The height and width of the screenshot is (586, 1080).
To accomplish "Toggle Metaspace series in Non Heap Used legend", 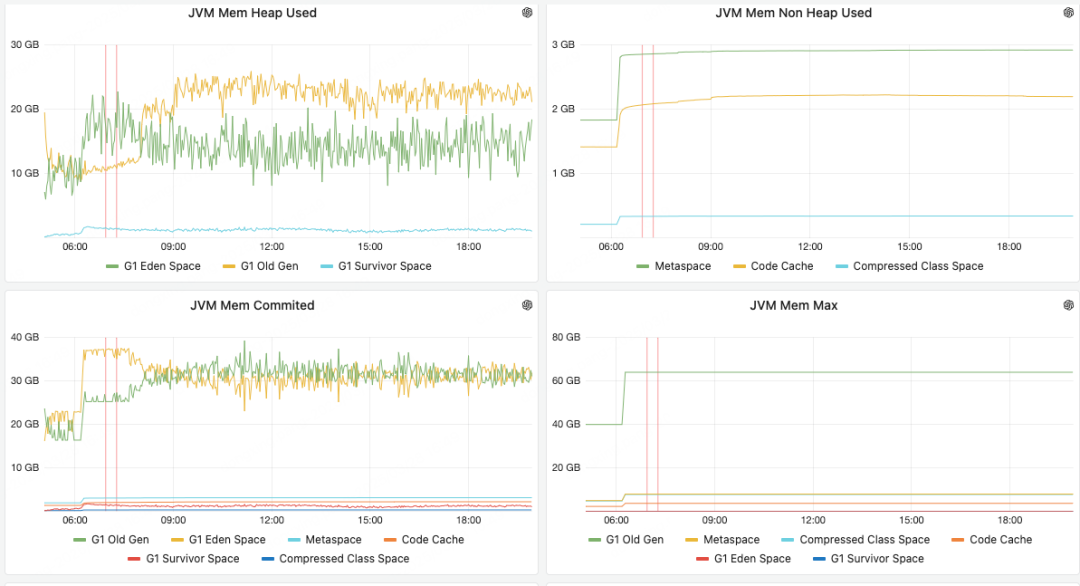I will [x=682, y=267].
